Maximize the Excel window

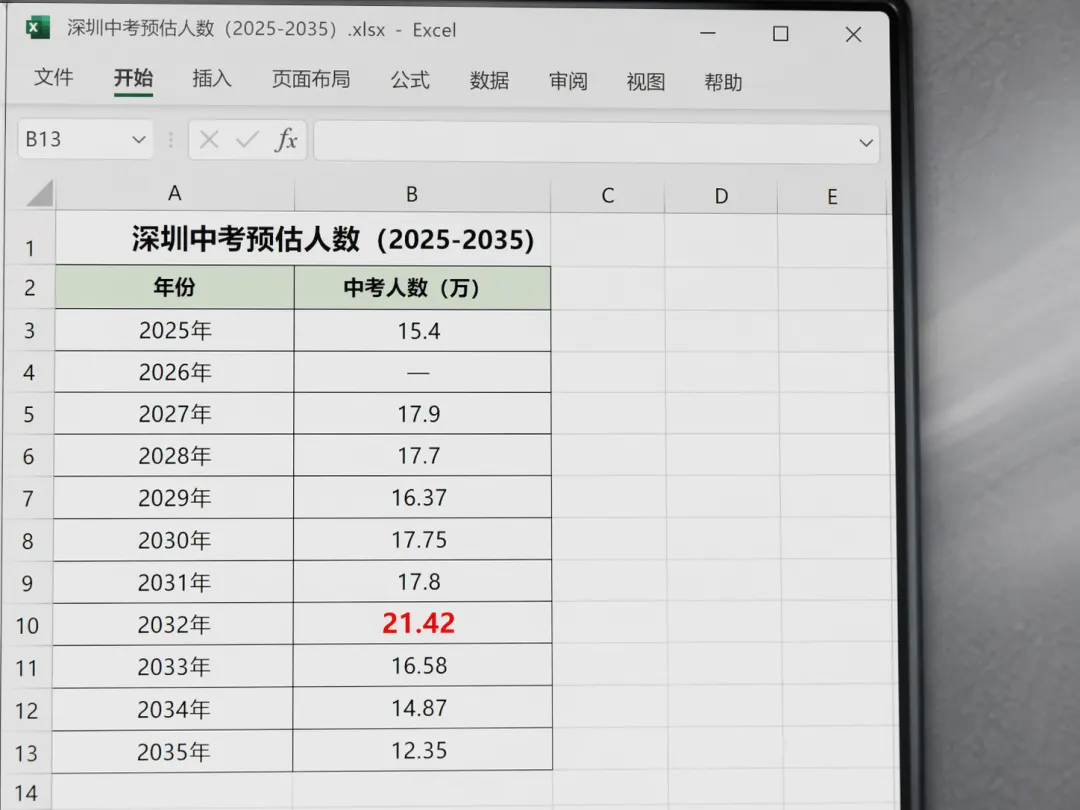click(x=780, y=34)
